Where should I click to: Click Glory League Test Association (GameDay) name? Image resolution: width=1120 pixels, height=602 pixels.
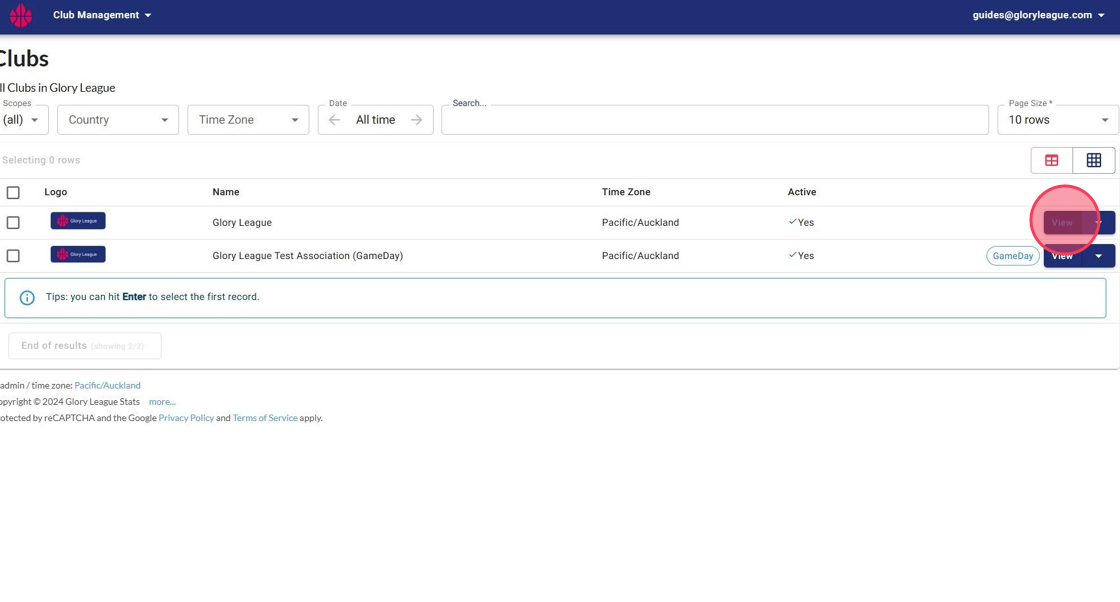(307, 256)
